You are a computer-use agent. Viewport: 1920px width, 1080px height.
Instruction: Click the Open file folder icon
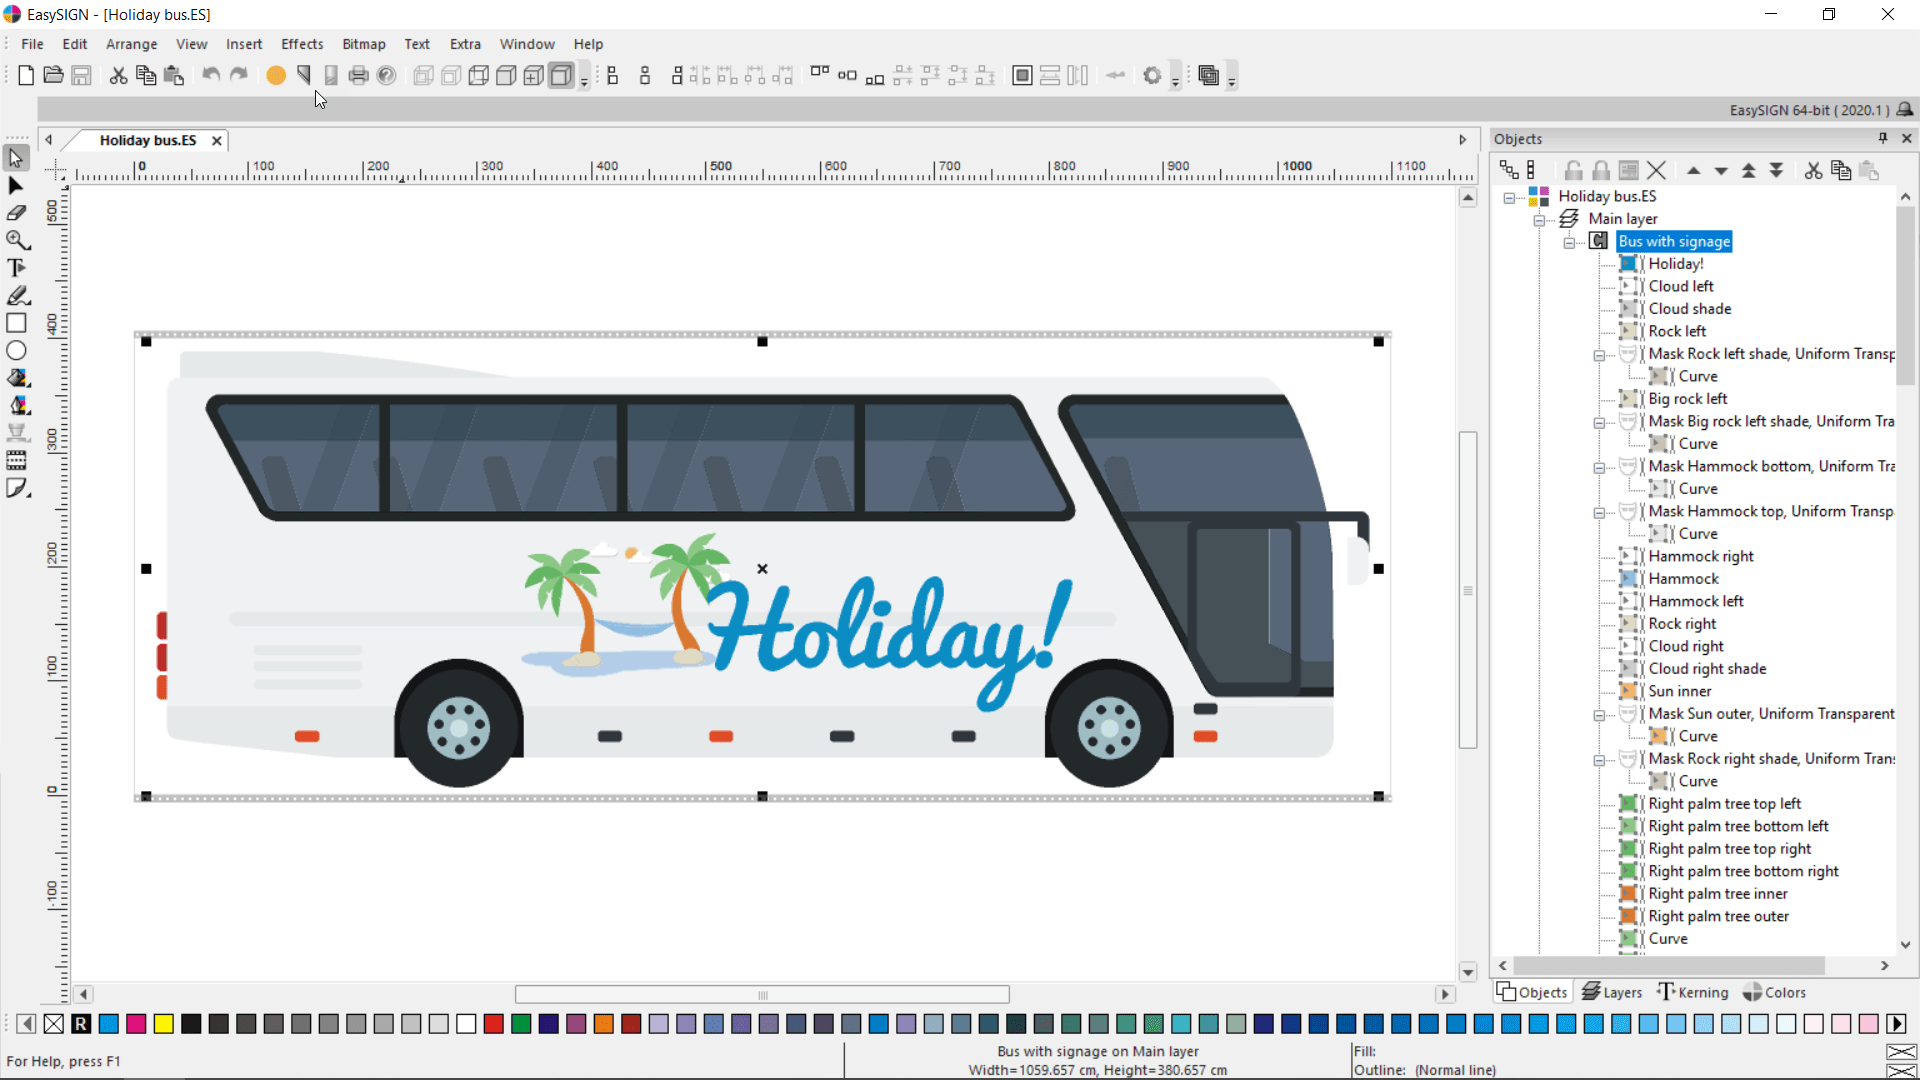click(54, 75)
